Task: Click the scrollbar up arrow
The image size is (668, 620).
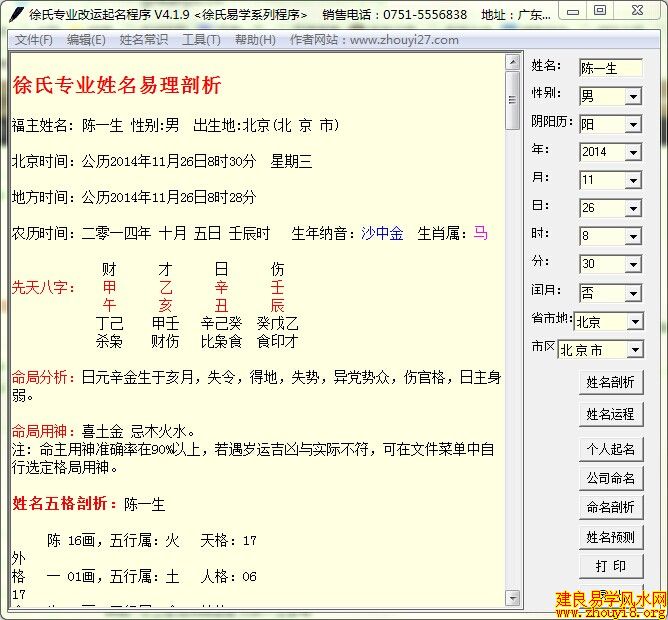Action: [x=512, y=62]
